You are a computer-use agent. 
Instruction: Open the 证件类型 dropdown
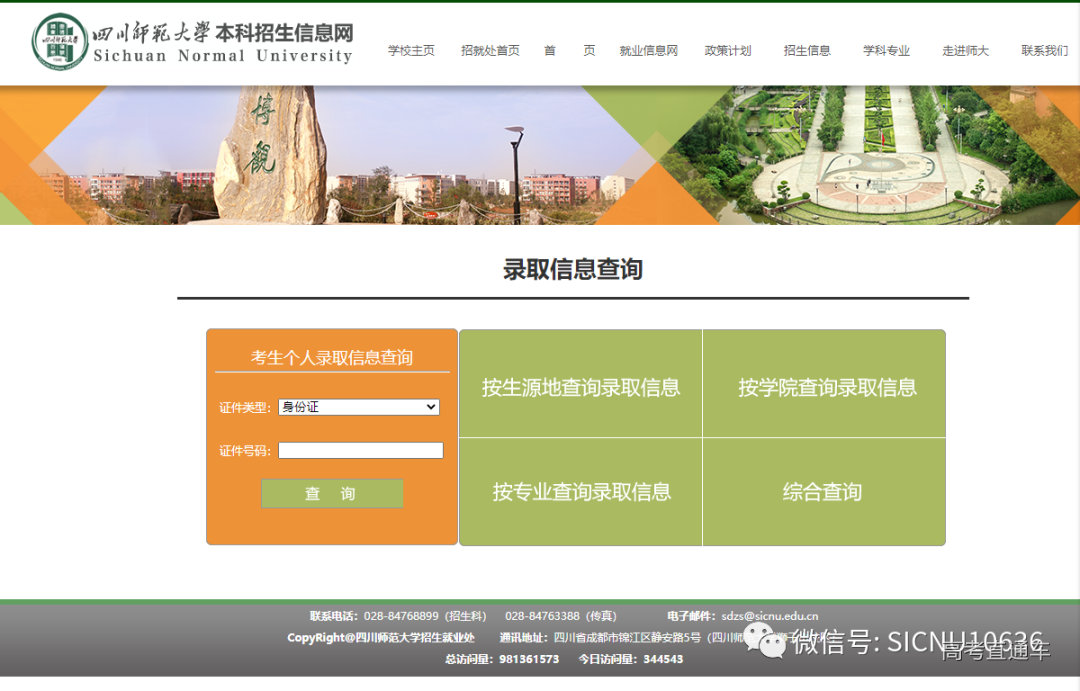click(358, 406)
